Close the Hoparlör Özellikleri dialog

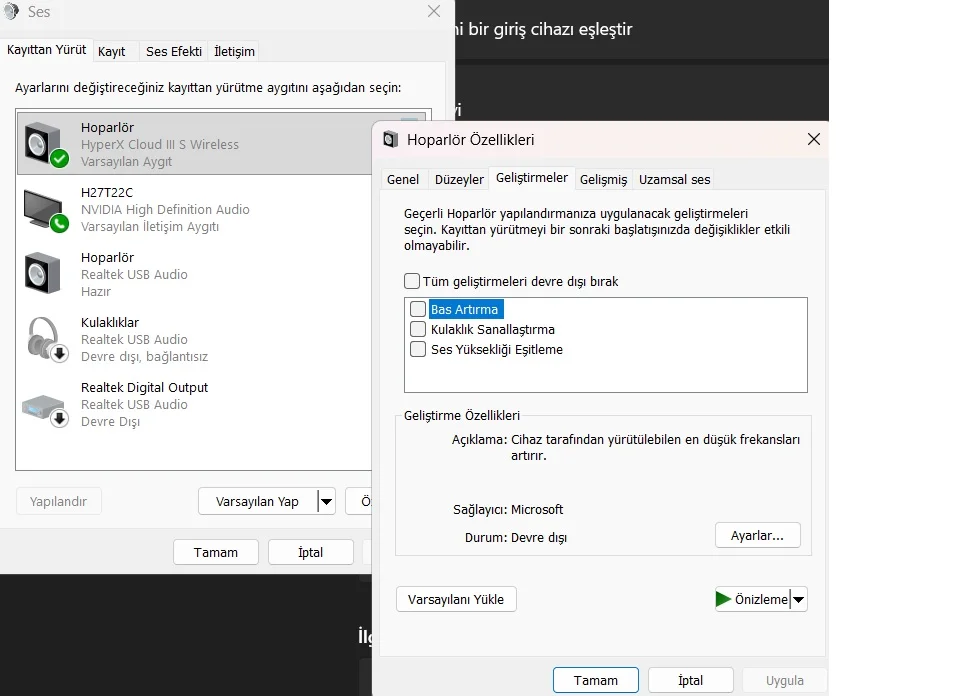point(814,139)
